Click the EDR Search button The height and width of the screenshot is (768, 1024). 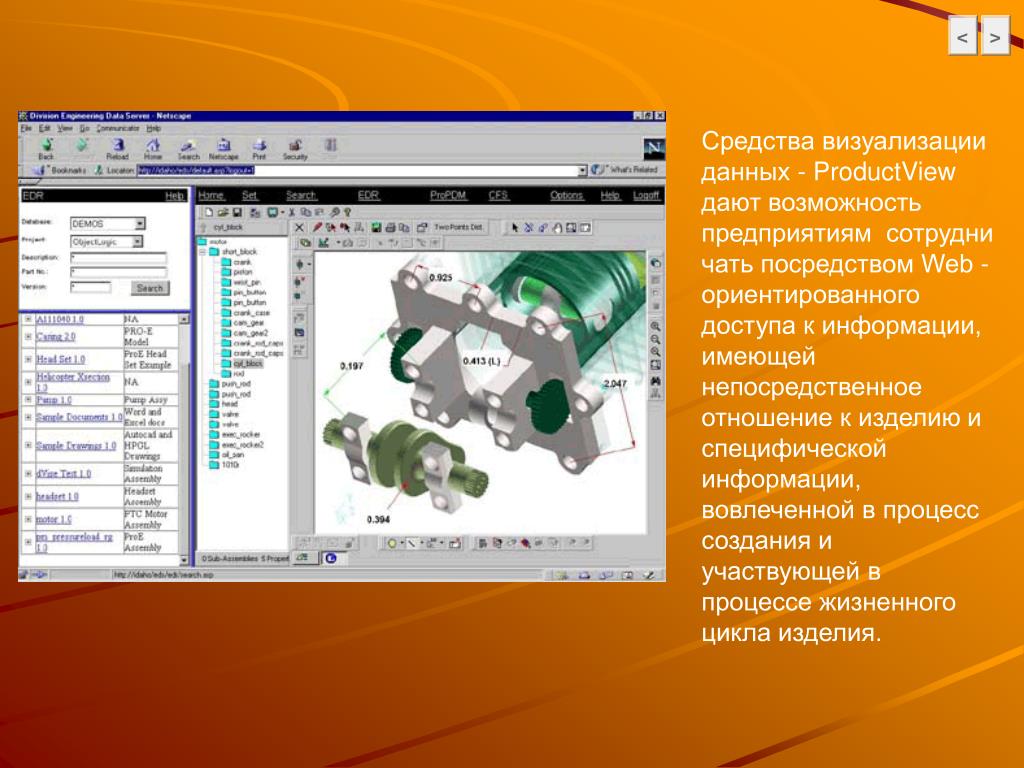point(150,288)
